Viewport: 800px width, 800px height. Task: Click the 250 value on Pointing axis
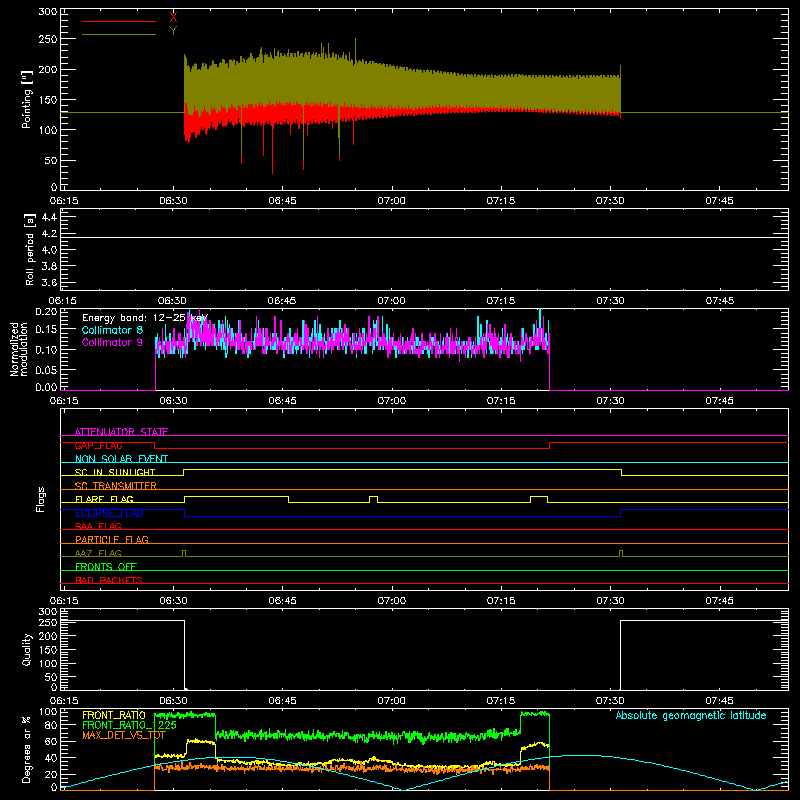coord(48,39)
